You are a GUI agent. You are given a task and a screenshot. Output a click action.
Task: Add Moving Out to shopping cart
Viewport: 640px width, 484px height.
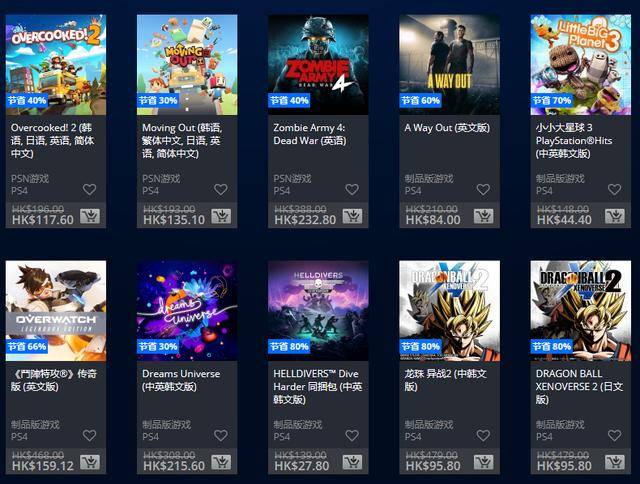pyautogui.click(x=221, y=216)
